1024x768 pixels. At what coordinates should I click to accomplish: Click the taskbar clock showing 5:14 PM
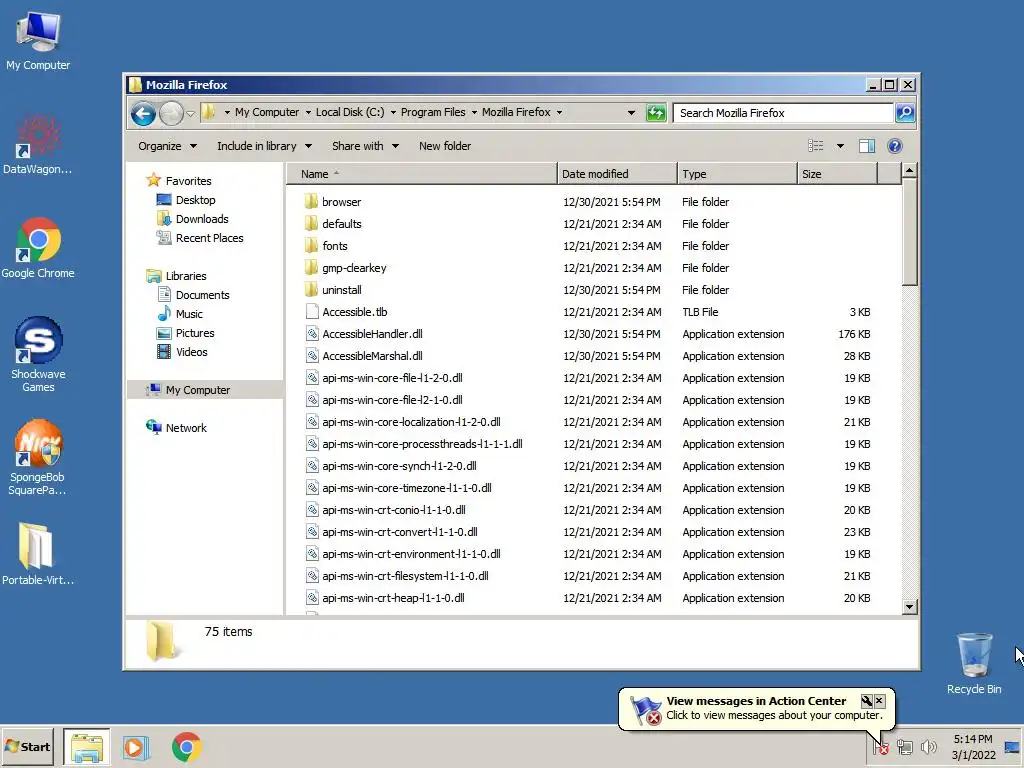coord(973,747)
